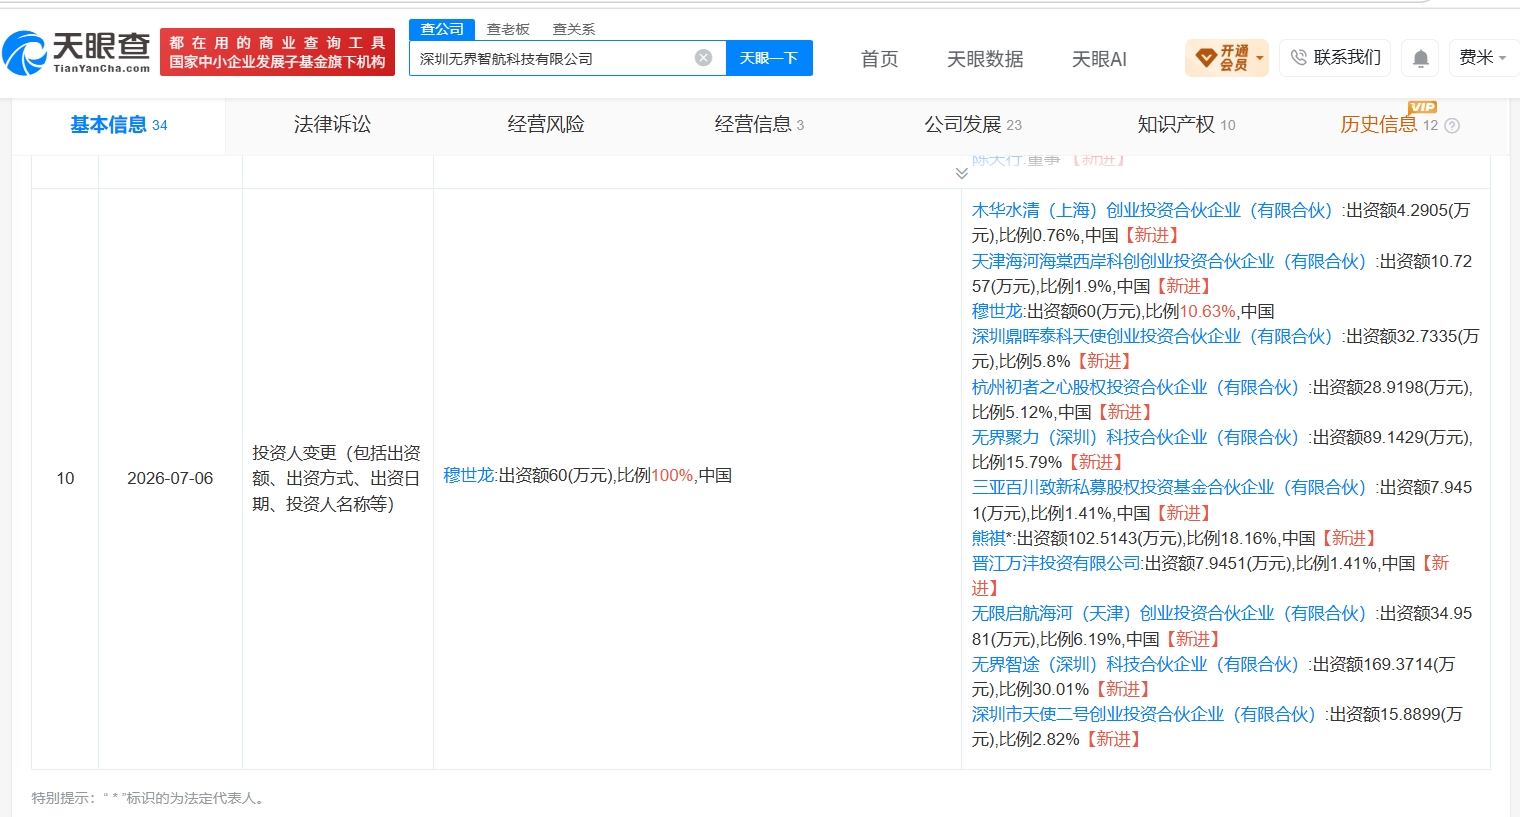Click the 天眼一下 search button
The width and height of the screenshot is (1520, 817).
click(x=769, y=58)
